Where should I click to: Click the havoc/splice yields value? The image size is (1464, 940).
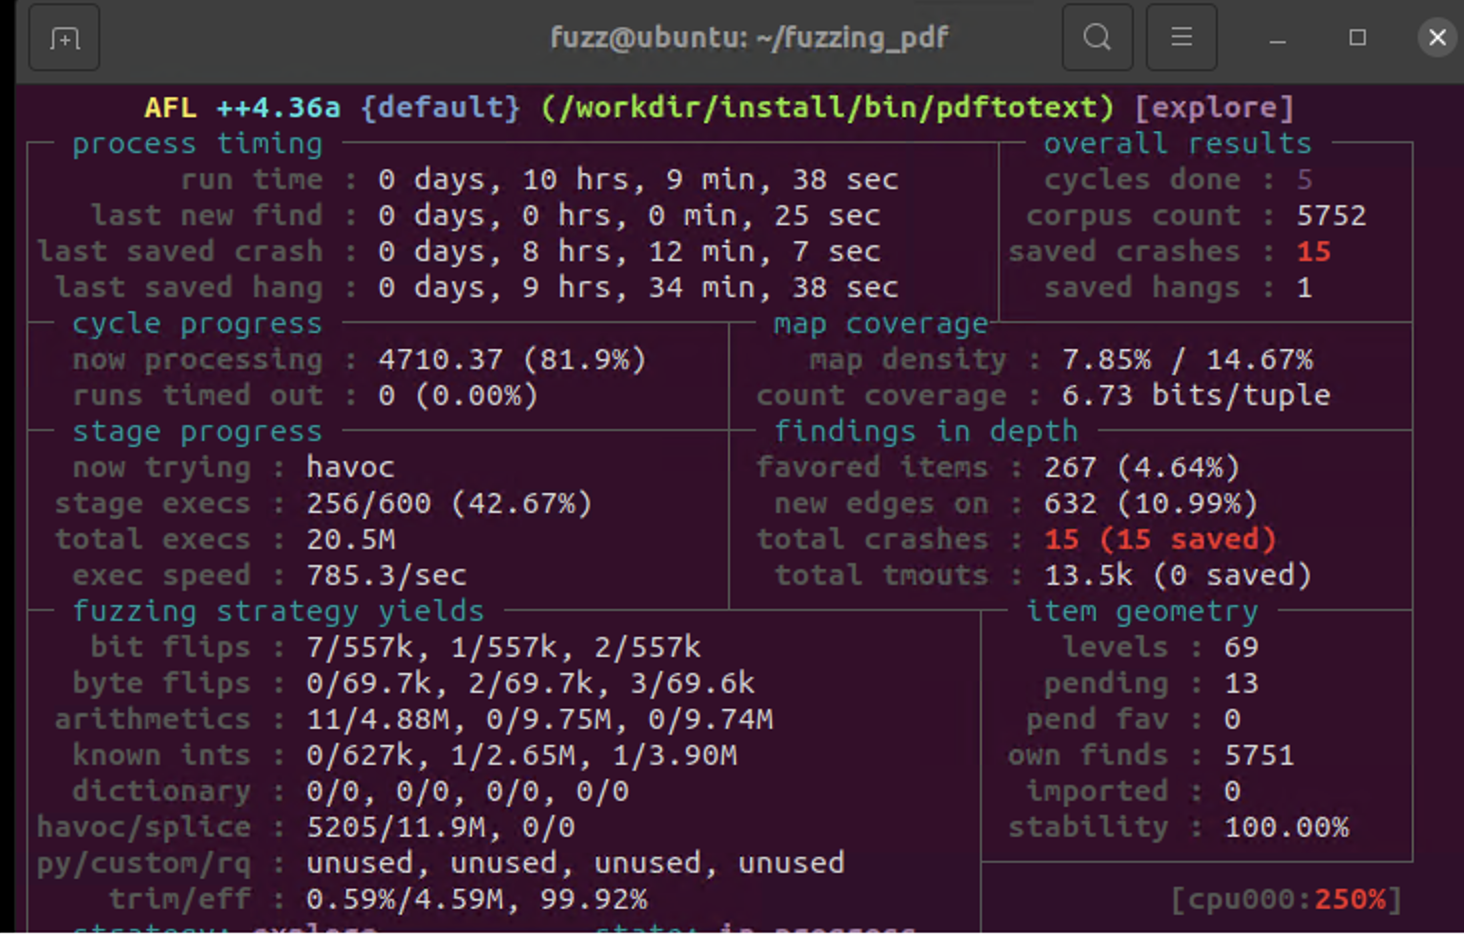point(440,828)
